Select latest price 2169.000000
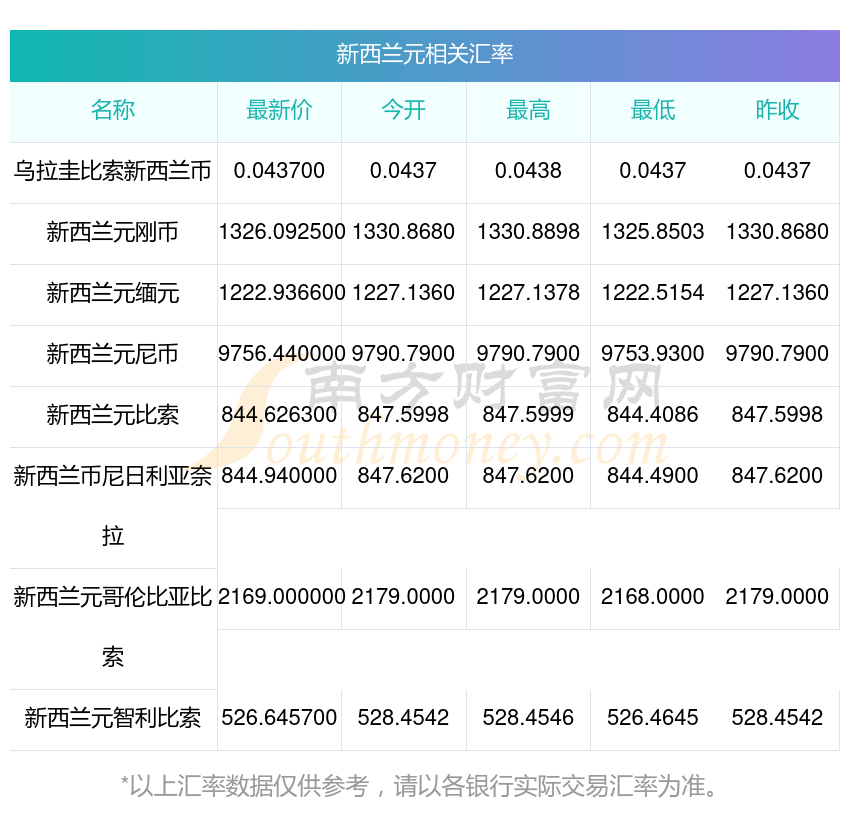Screen dimensions: 850x817 (282, 597)
